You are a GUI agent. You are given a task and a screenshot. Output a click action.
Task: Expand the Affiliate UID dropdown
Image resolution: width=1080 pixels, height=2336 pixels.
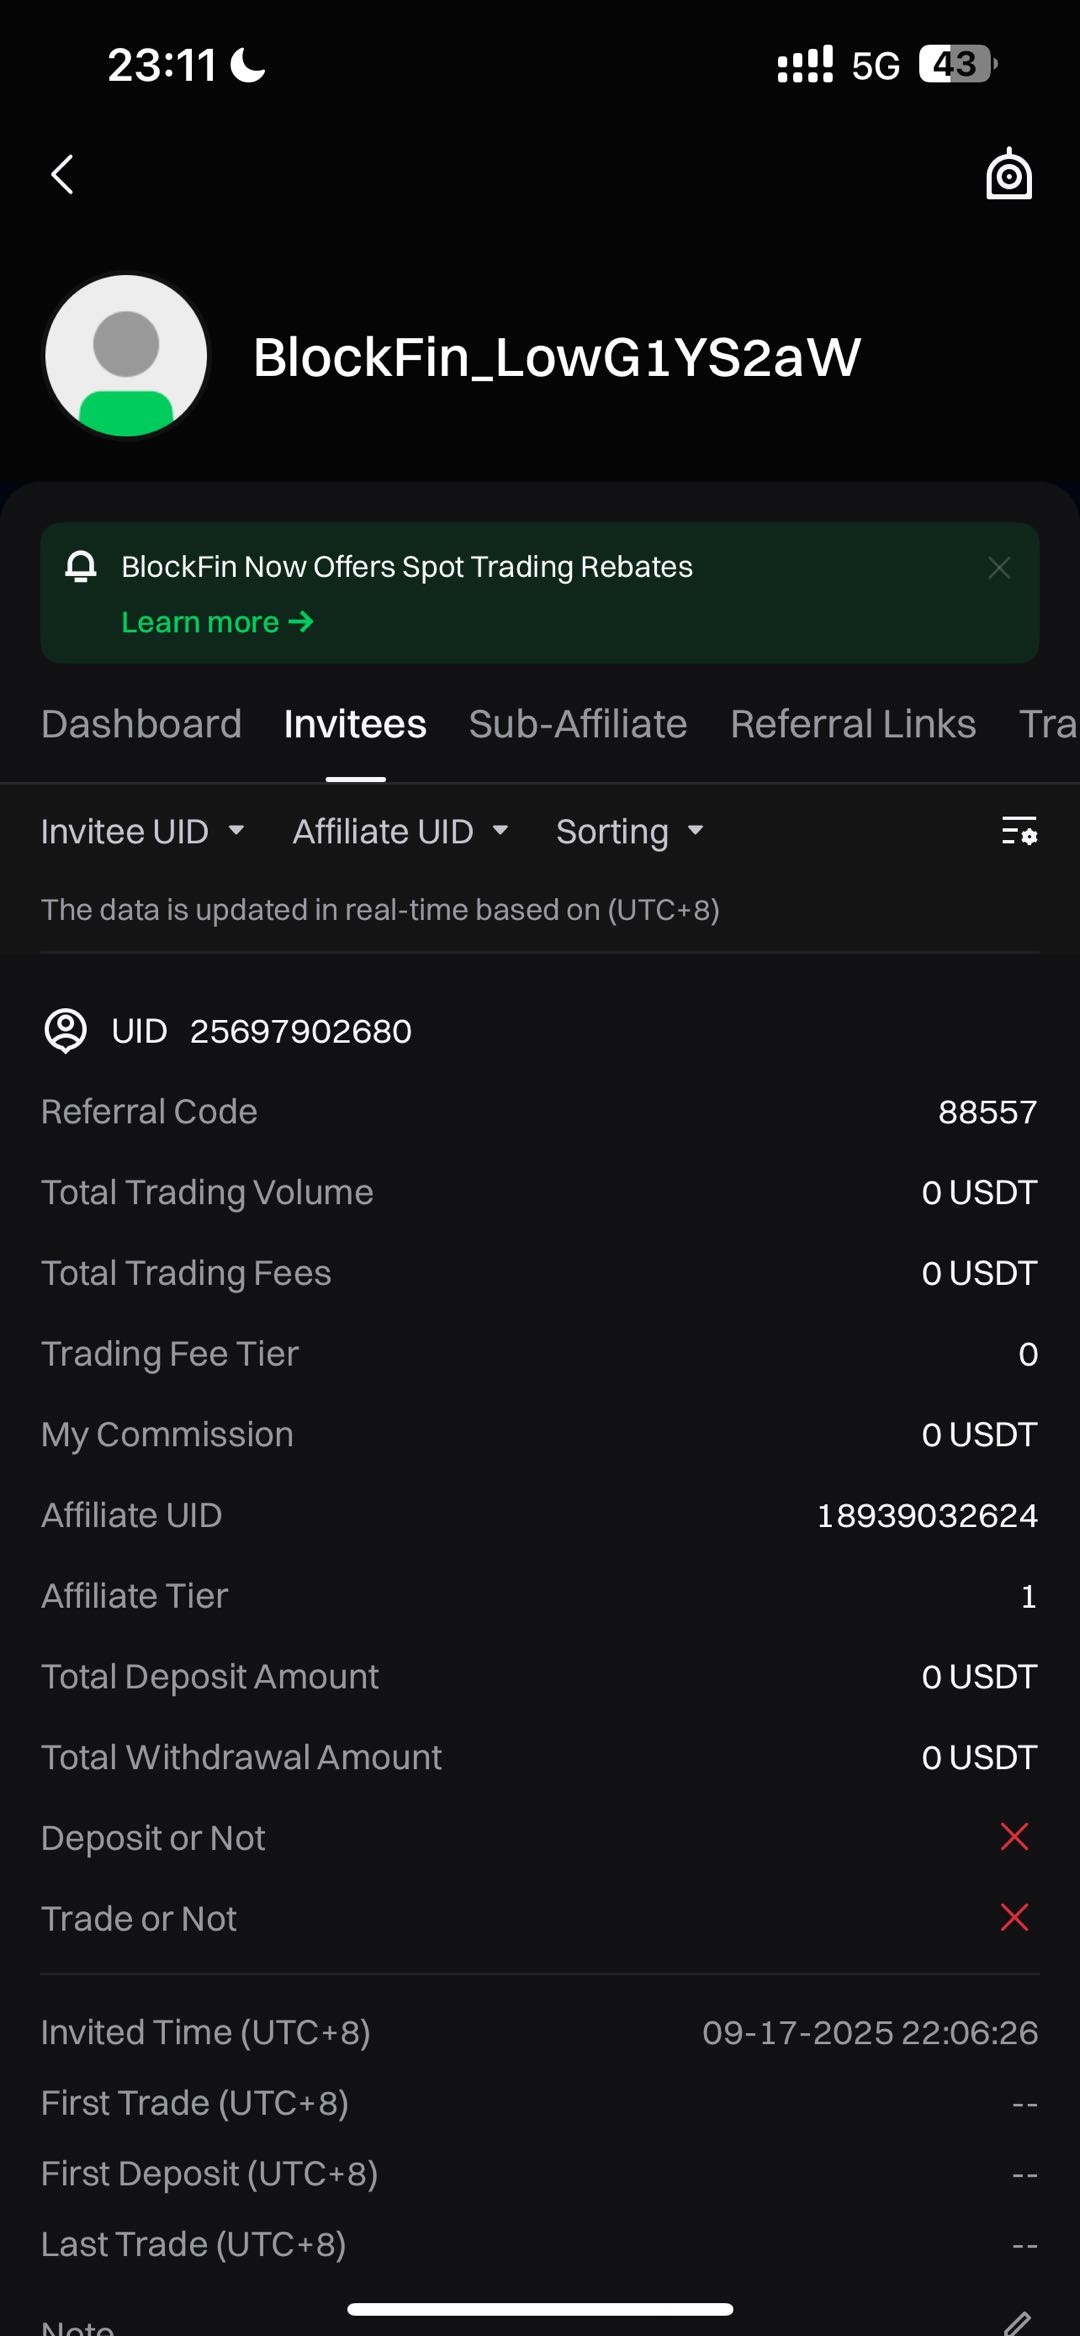tap(401, 831)
